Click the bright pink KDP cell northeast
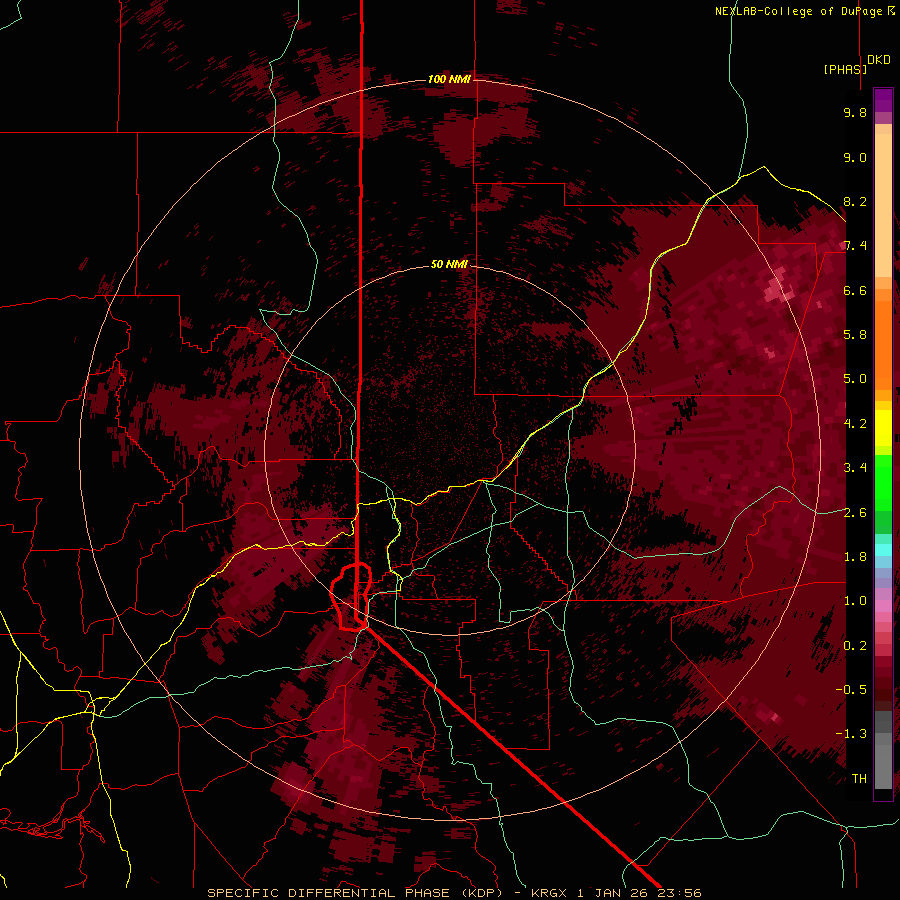900x900 pixels. click(780, 286)
